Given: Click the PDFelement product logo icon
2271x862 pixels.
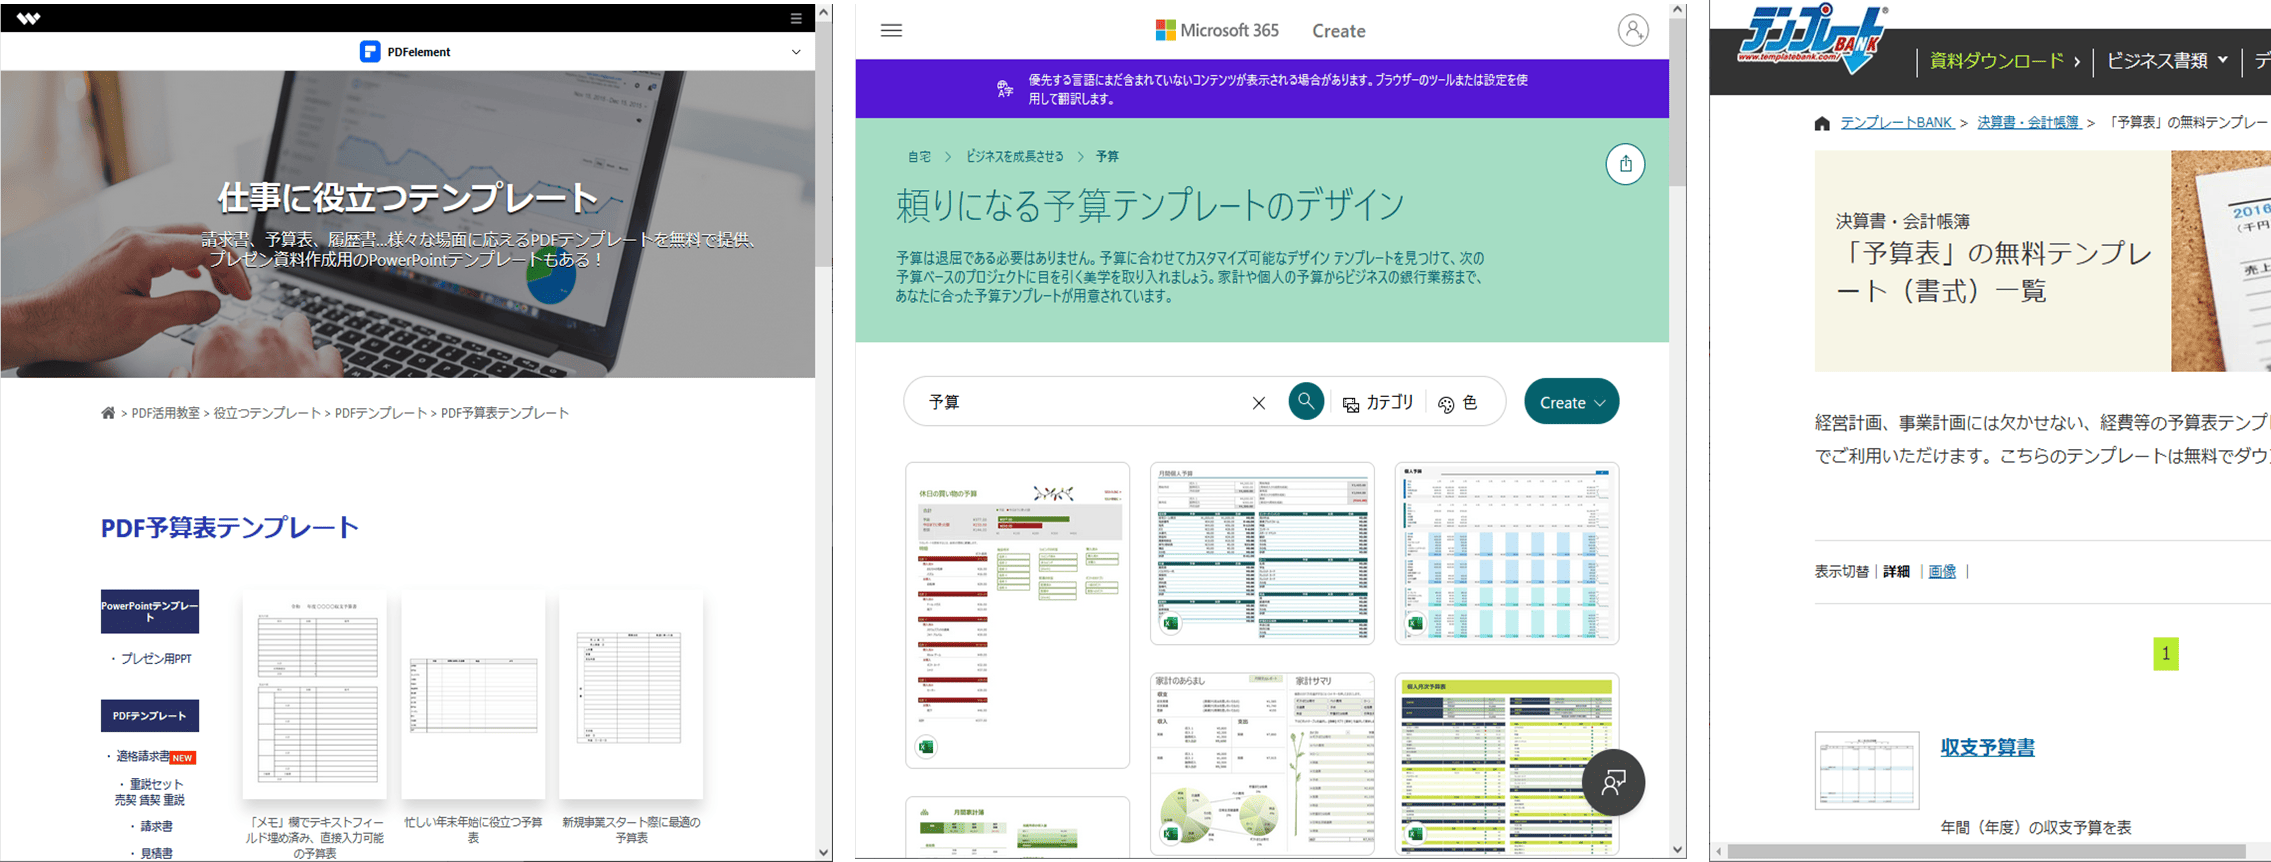Looking at the screenshot, I should (370, 52).
